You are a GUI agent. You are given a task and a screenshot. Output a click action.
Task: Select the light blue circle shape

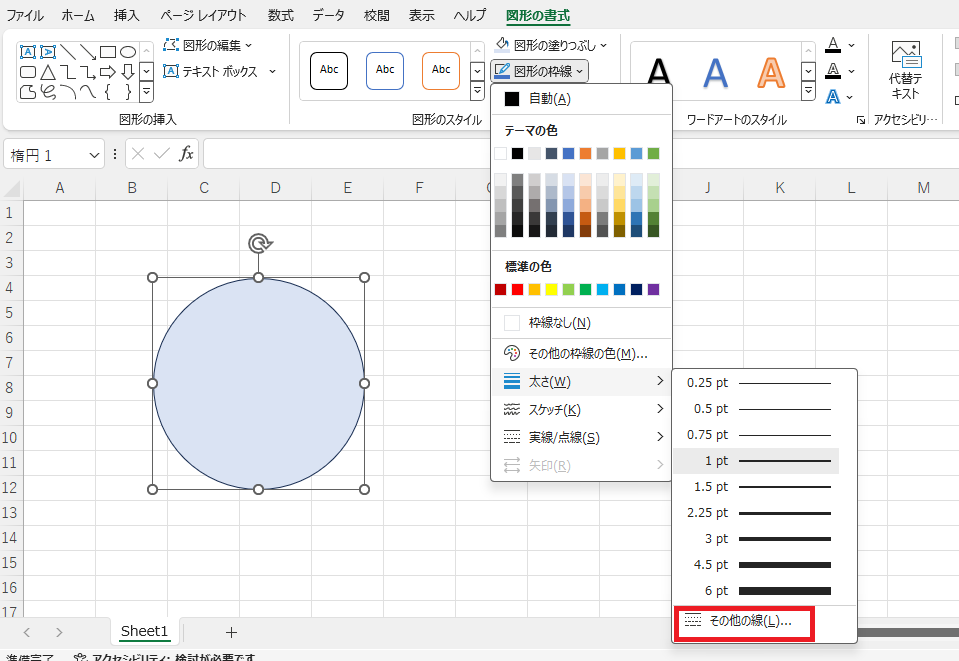pos(259,383)
